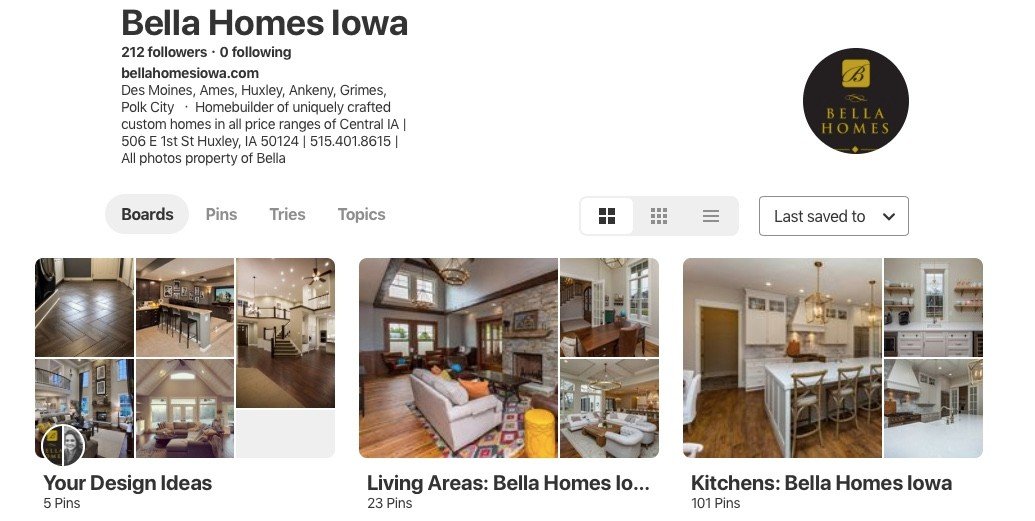Viewport: 1035px width, 521px height.
Task: Click the herringbone floor thumbnail
Action: pos(84,307)
